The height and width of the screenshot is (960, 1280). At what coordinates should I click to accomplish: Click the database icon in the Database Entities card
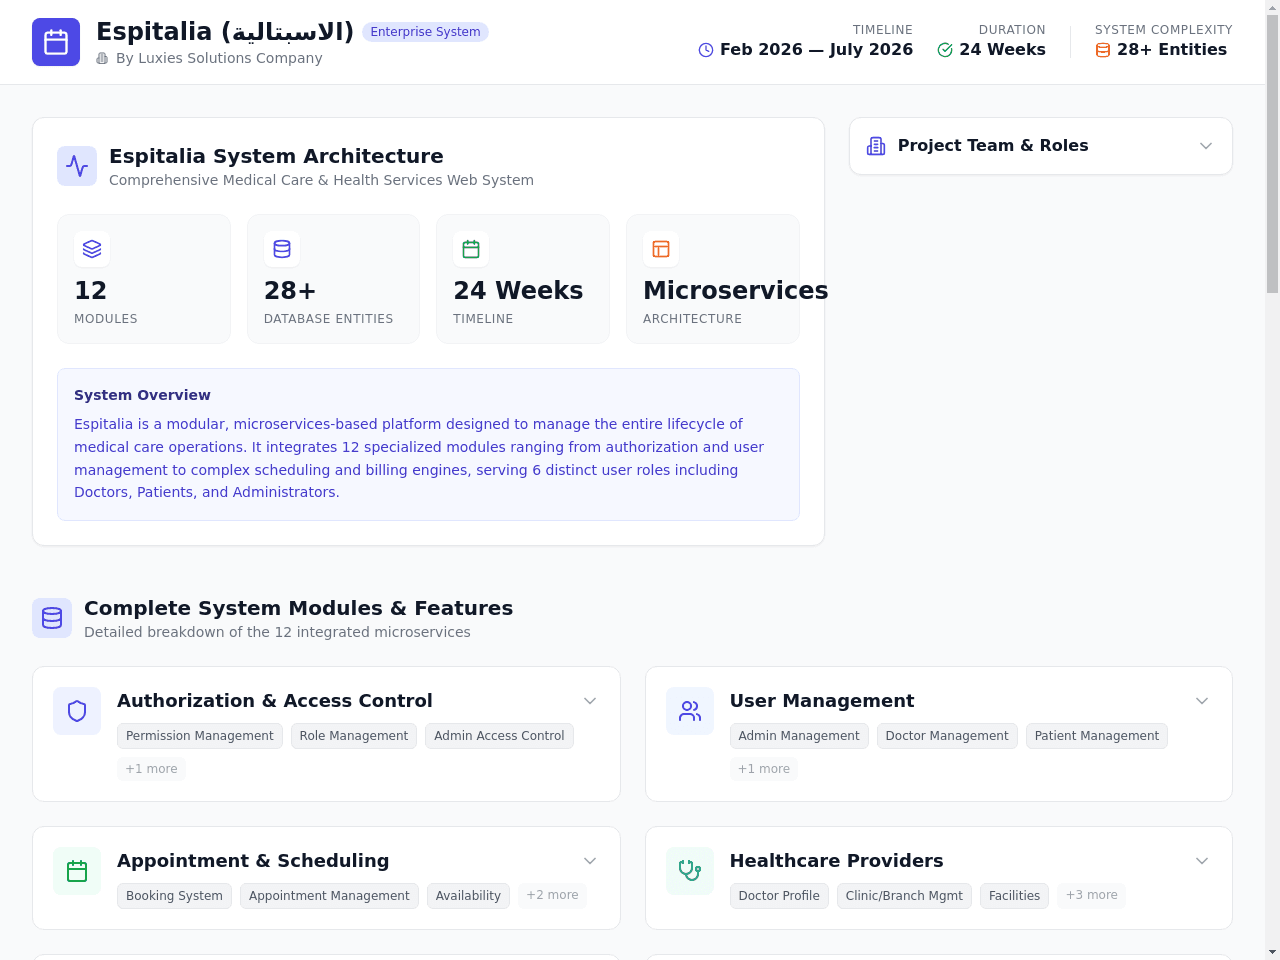pos(282,249)
